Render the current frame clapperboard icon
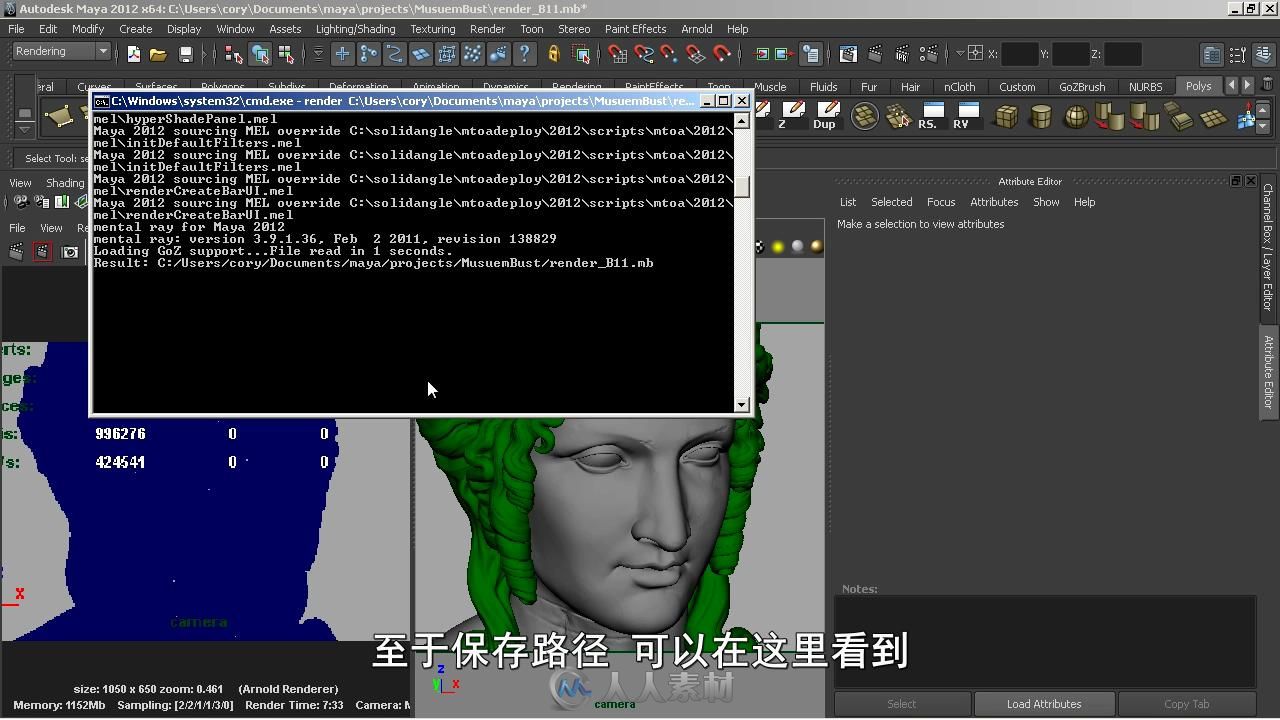Viewport: 1280px width, 720px height. [x=875, y=54]
